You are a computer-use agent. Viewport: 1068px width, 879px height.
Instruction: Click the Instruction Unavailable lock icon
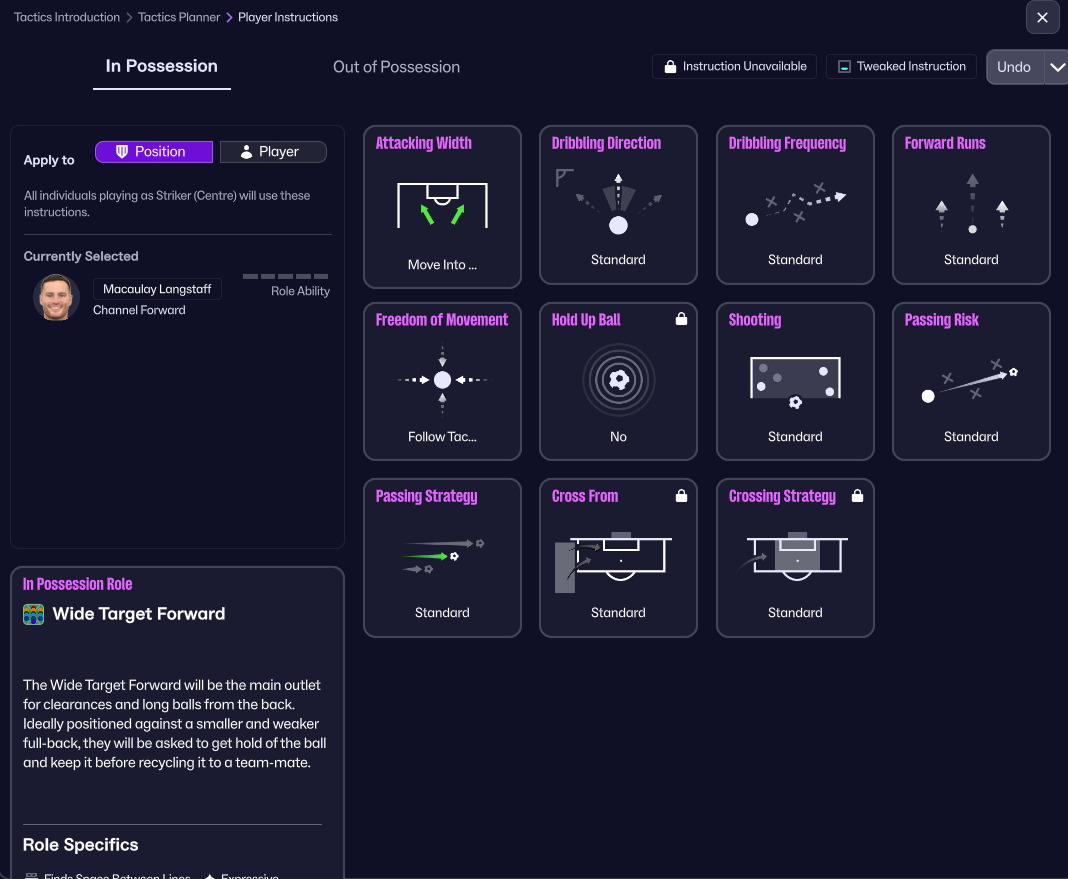pos(670,66)
